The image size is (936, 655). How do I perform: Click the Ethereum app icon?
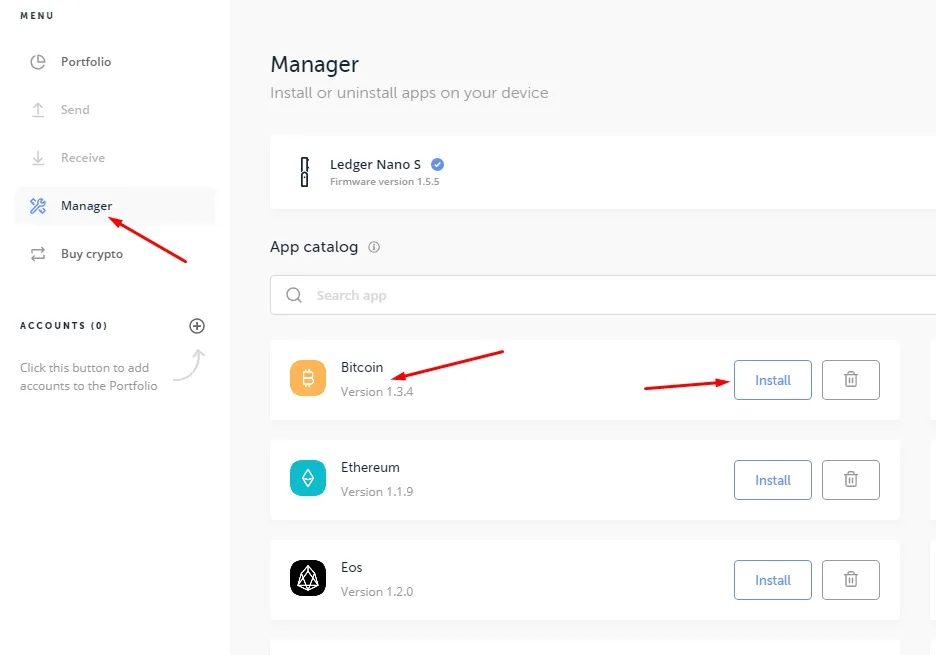pos(308,478)
